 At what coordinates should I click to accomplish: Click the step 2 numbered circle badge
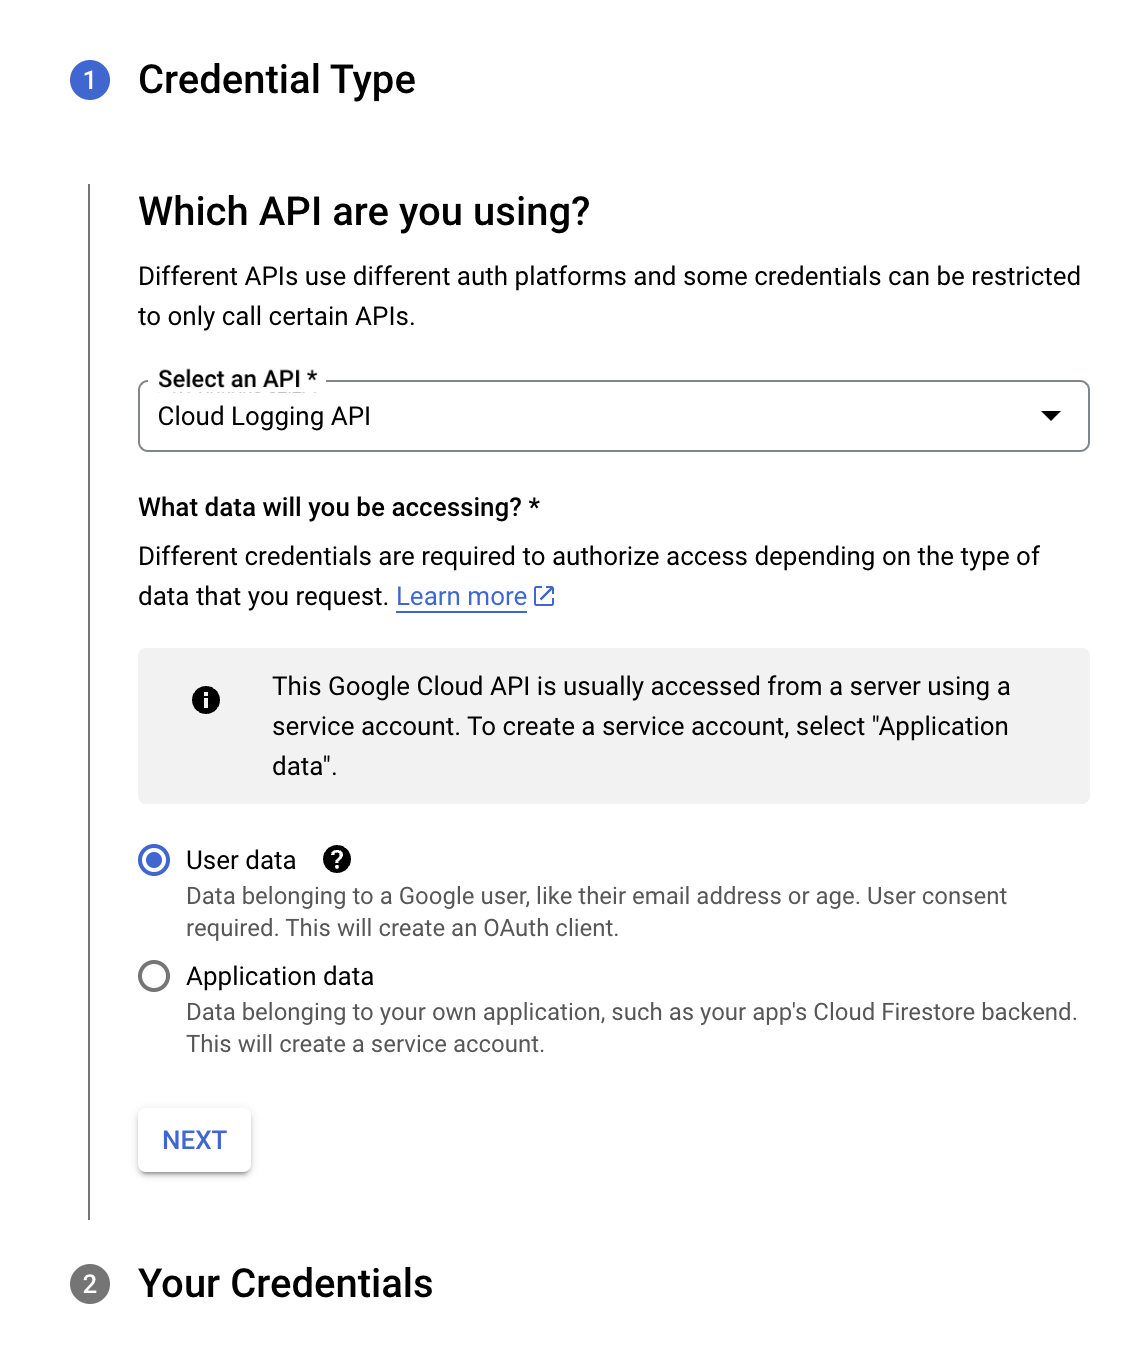coord(91,1285)
